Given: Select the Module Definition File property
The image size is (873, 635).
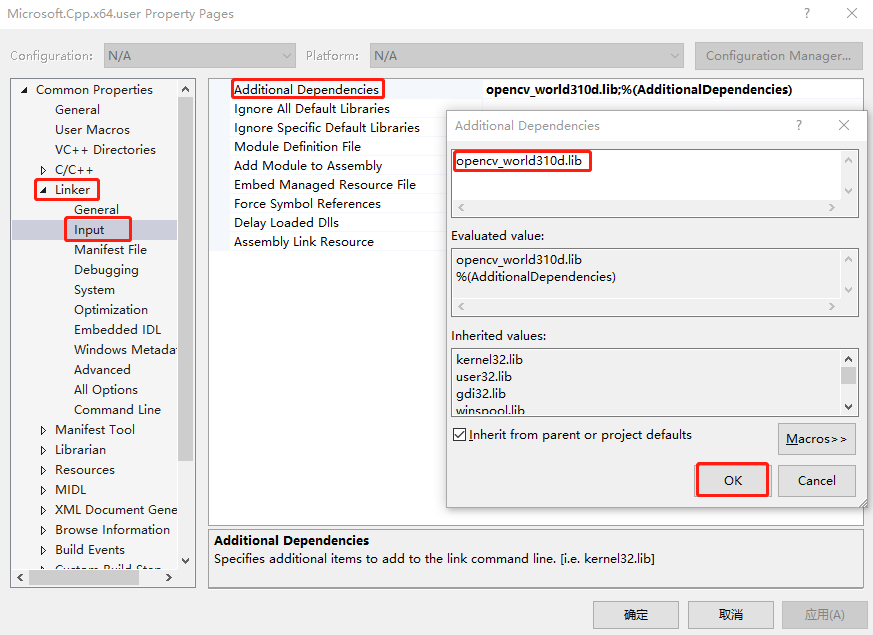Looking at the screenshot, I should pos(297,147).
